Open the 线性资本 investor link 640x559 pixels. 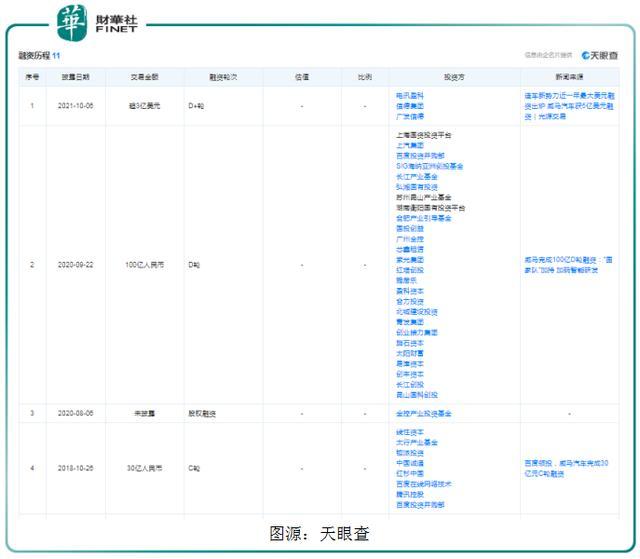tap(410, 432)
